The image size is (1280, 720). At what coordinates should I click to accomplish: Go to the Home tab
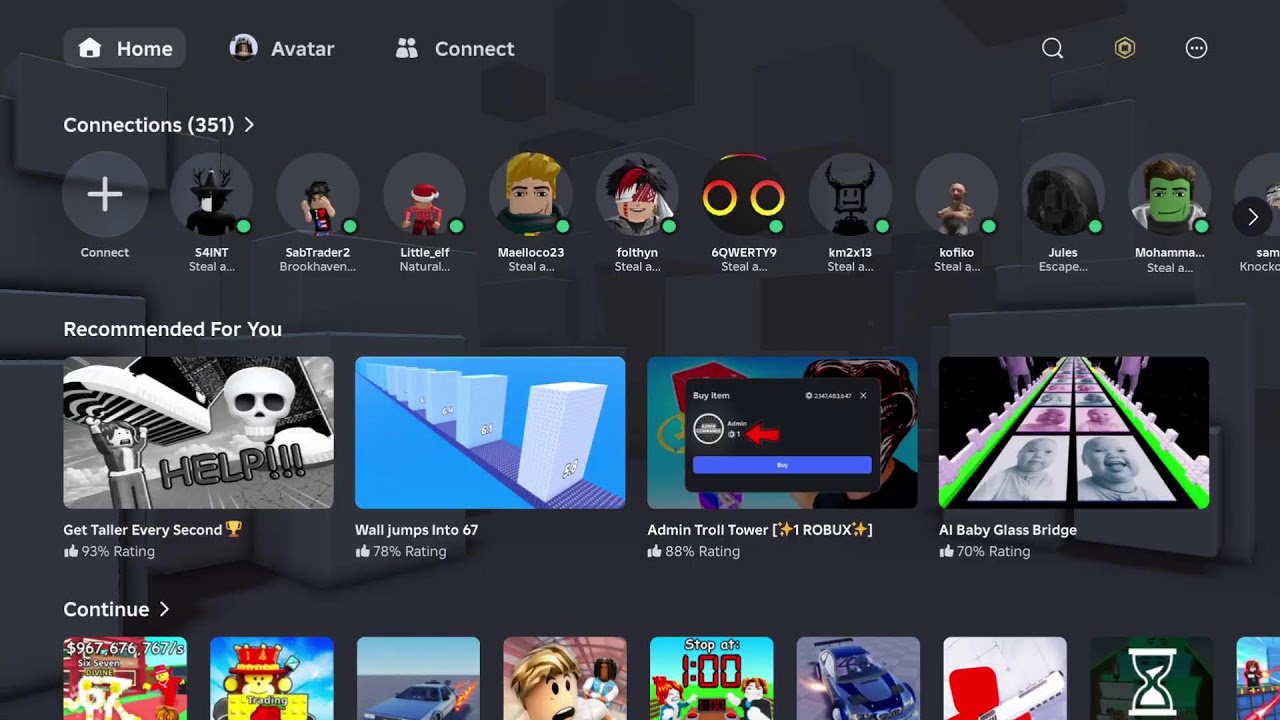(125, 48)
